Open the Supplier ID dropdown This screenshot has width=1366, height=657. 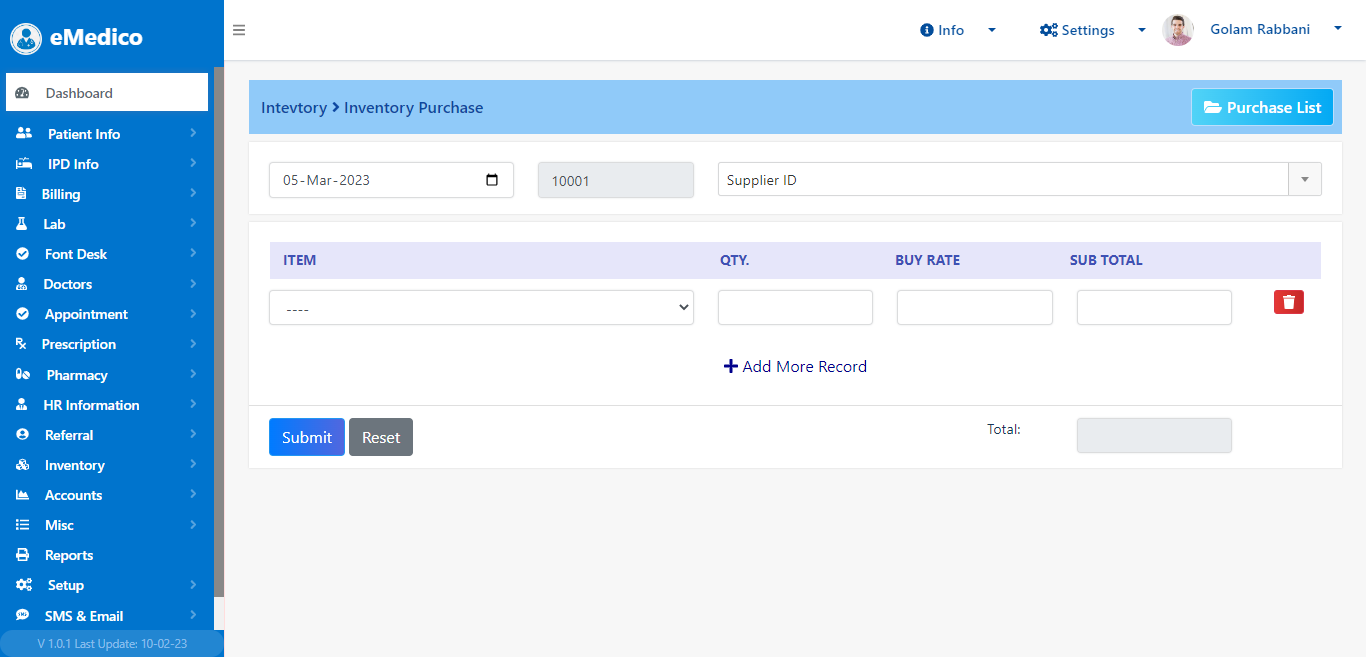(x=1020, y=180)
